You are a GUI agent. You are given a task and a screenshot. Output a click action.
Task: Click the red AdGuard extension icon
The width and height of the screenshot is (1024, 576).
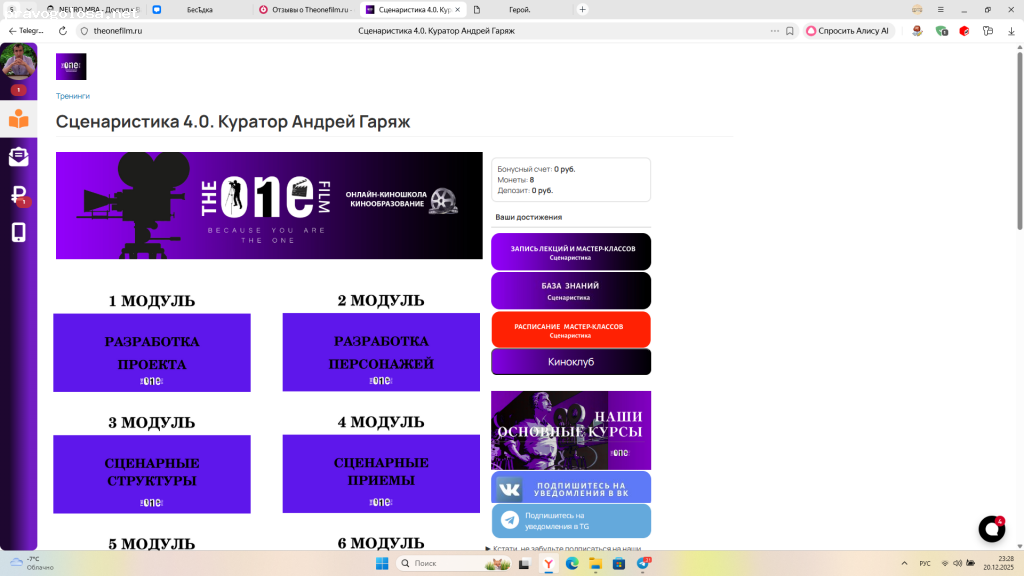962,31
